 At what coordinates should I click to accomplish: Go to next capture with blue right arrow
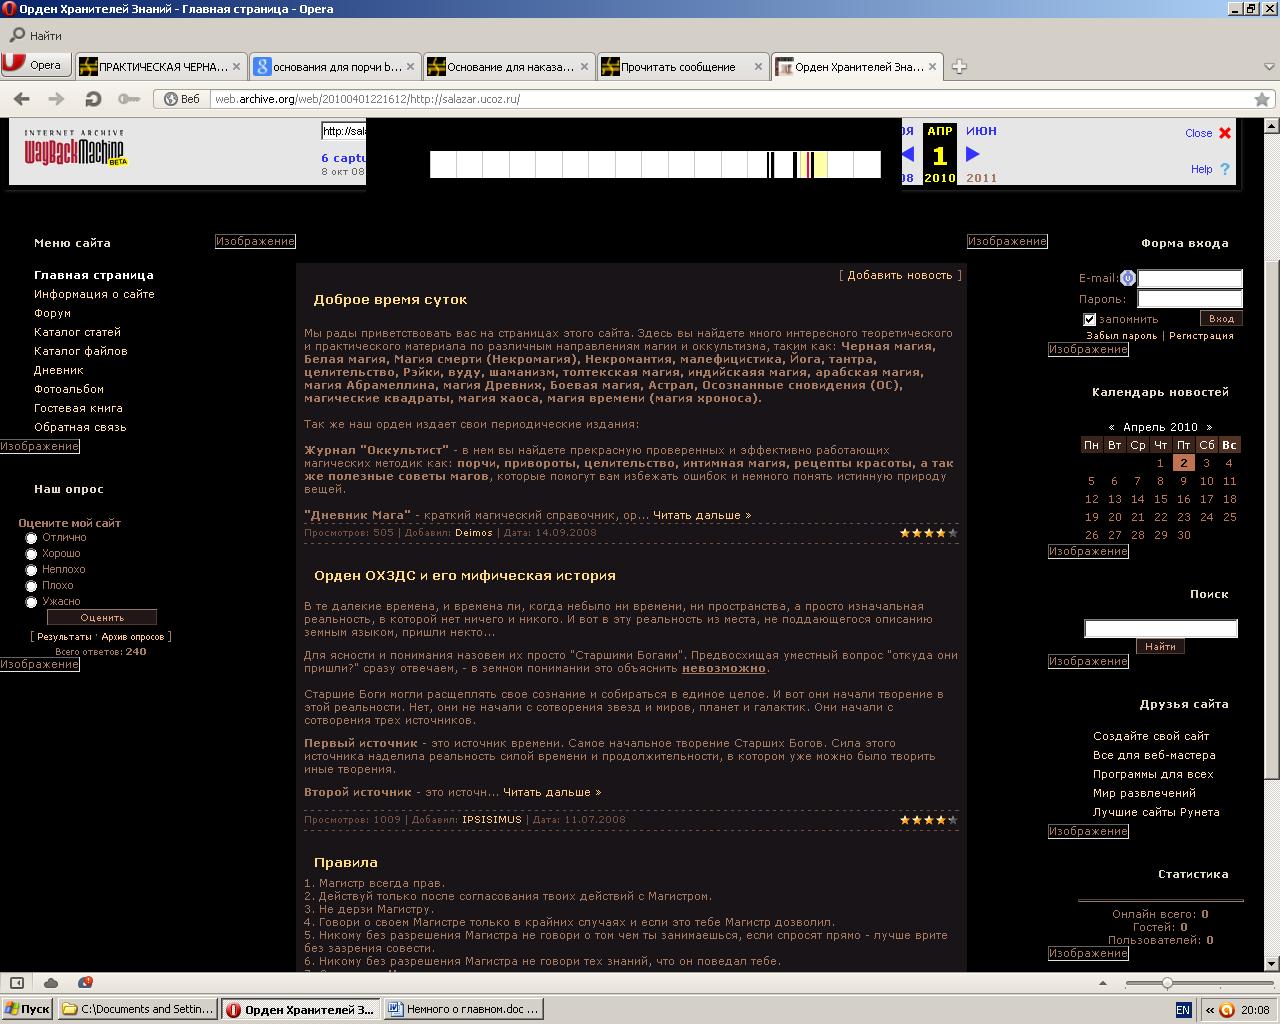(972, 154)
